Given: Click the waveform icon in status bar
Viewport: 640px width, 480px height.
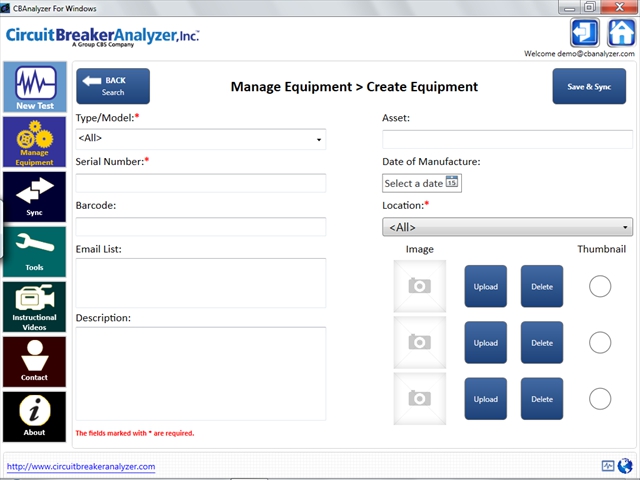Looking at the screenshot, I should click(x=608, y=465).
